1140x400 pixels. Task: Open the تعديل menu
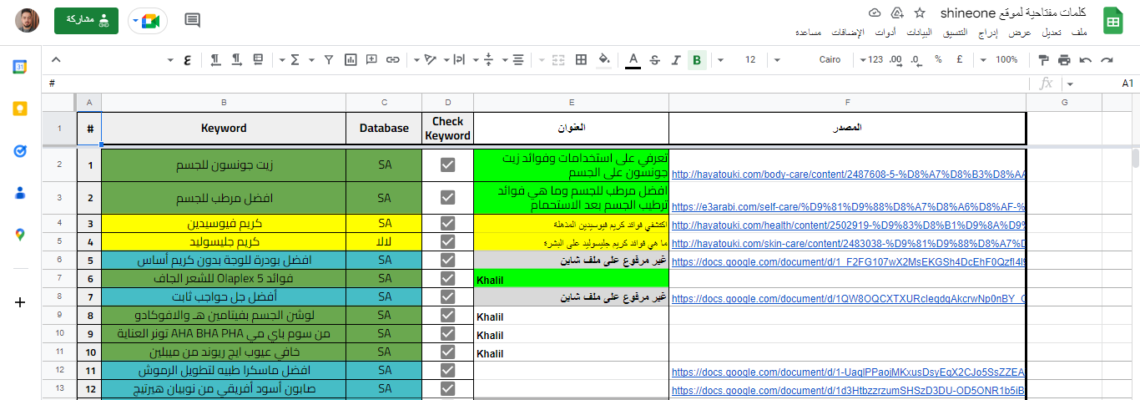1052,33
